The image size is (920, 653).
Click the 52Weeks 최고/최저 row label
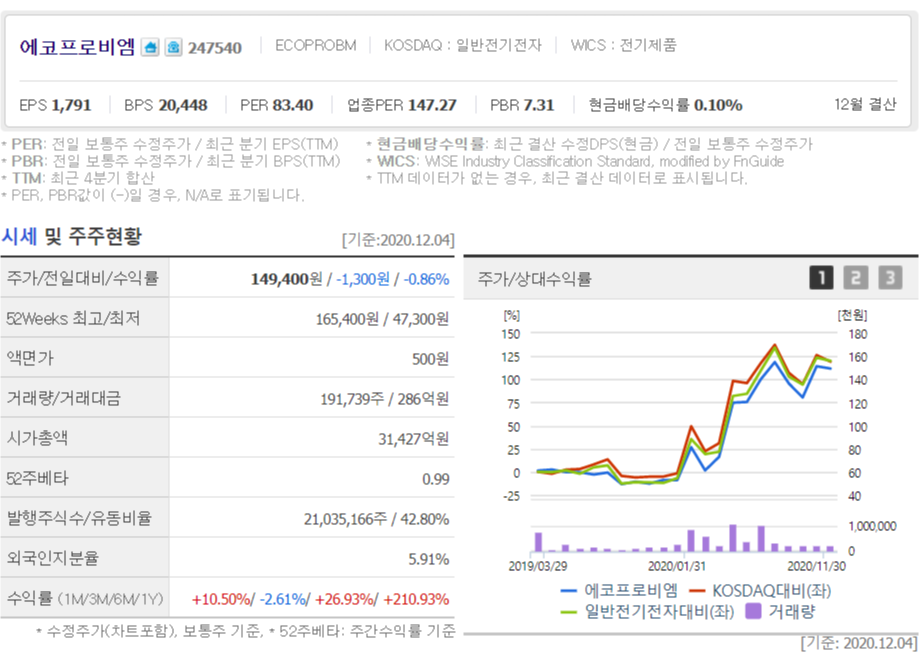(x=73, y=319)
